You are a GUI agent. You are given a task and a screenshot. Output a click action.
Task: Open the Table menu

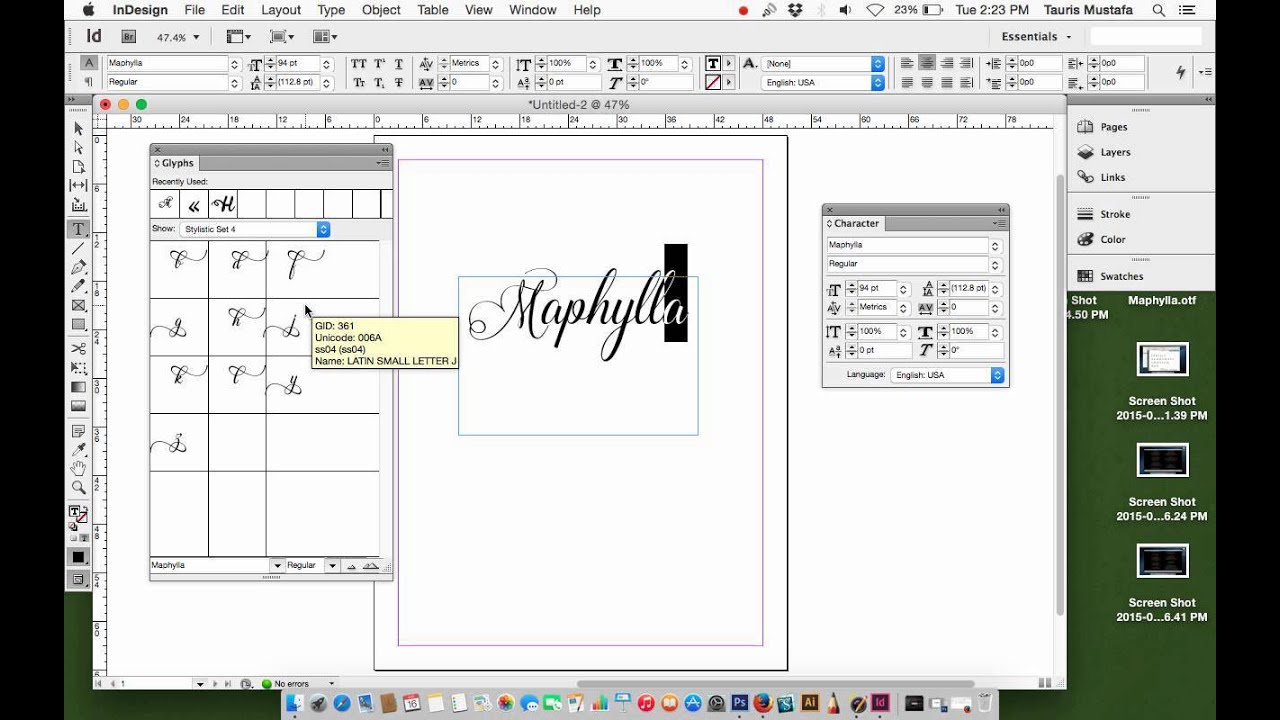(x=433, y=10)
